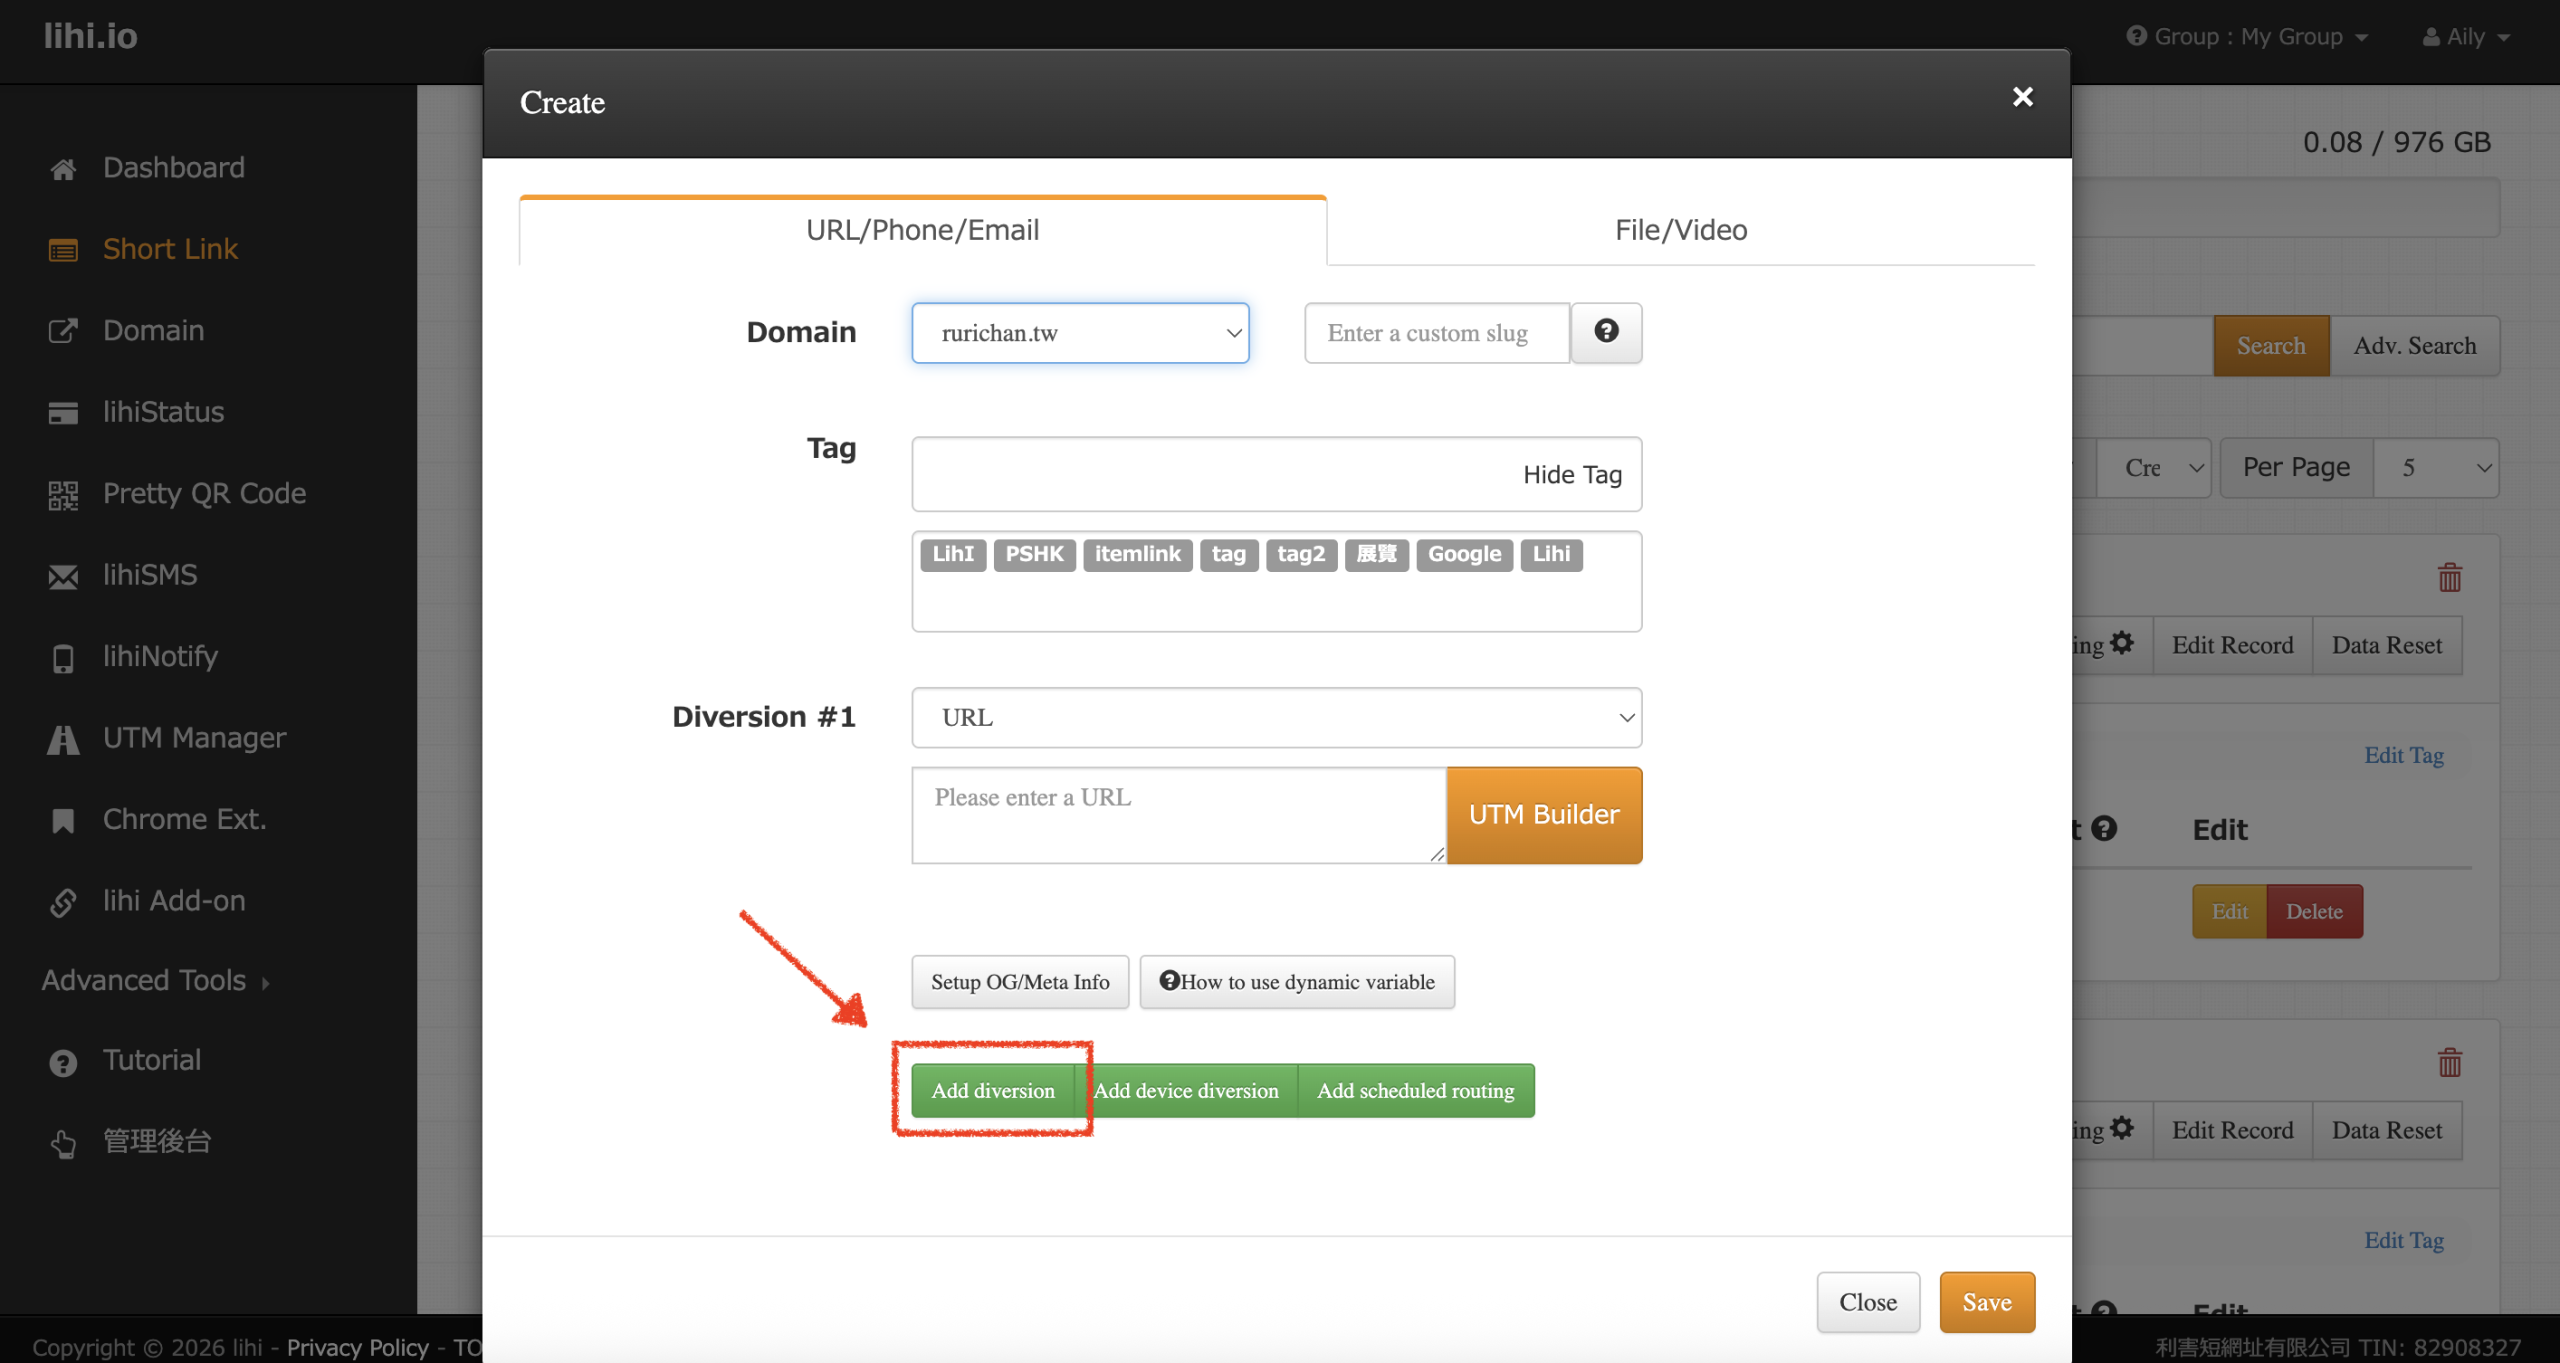This screenshot has width=2560, height=1363.
Task: Click the Pretty QR Code icon
Action: (63, 494)
